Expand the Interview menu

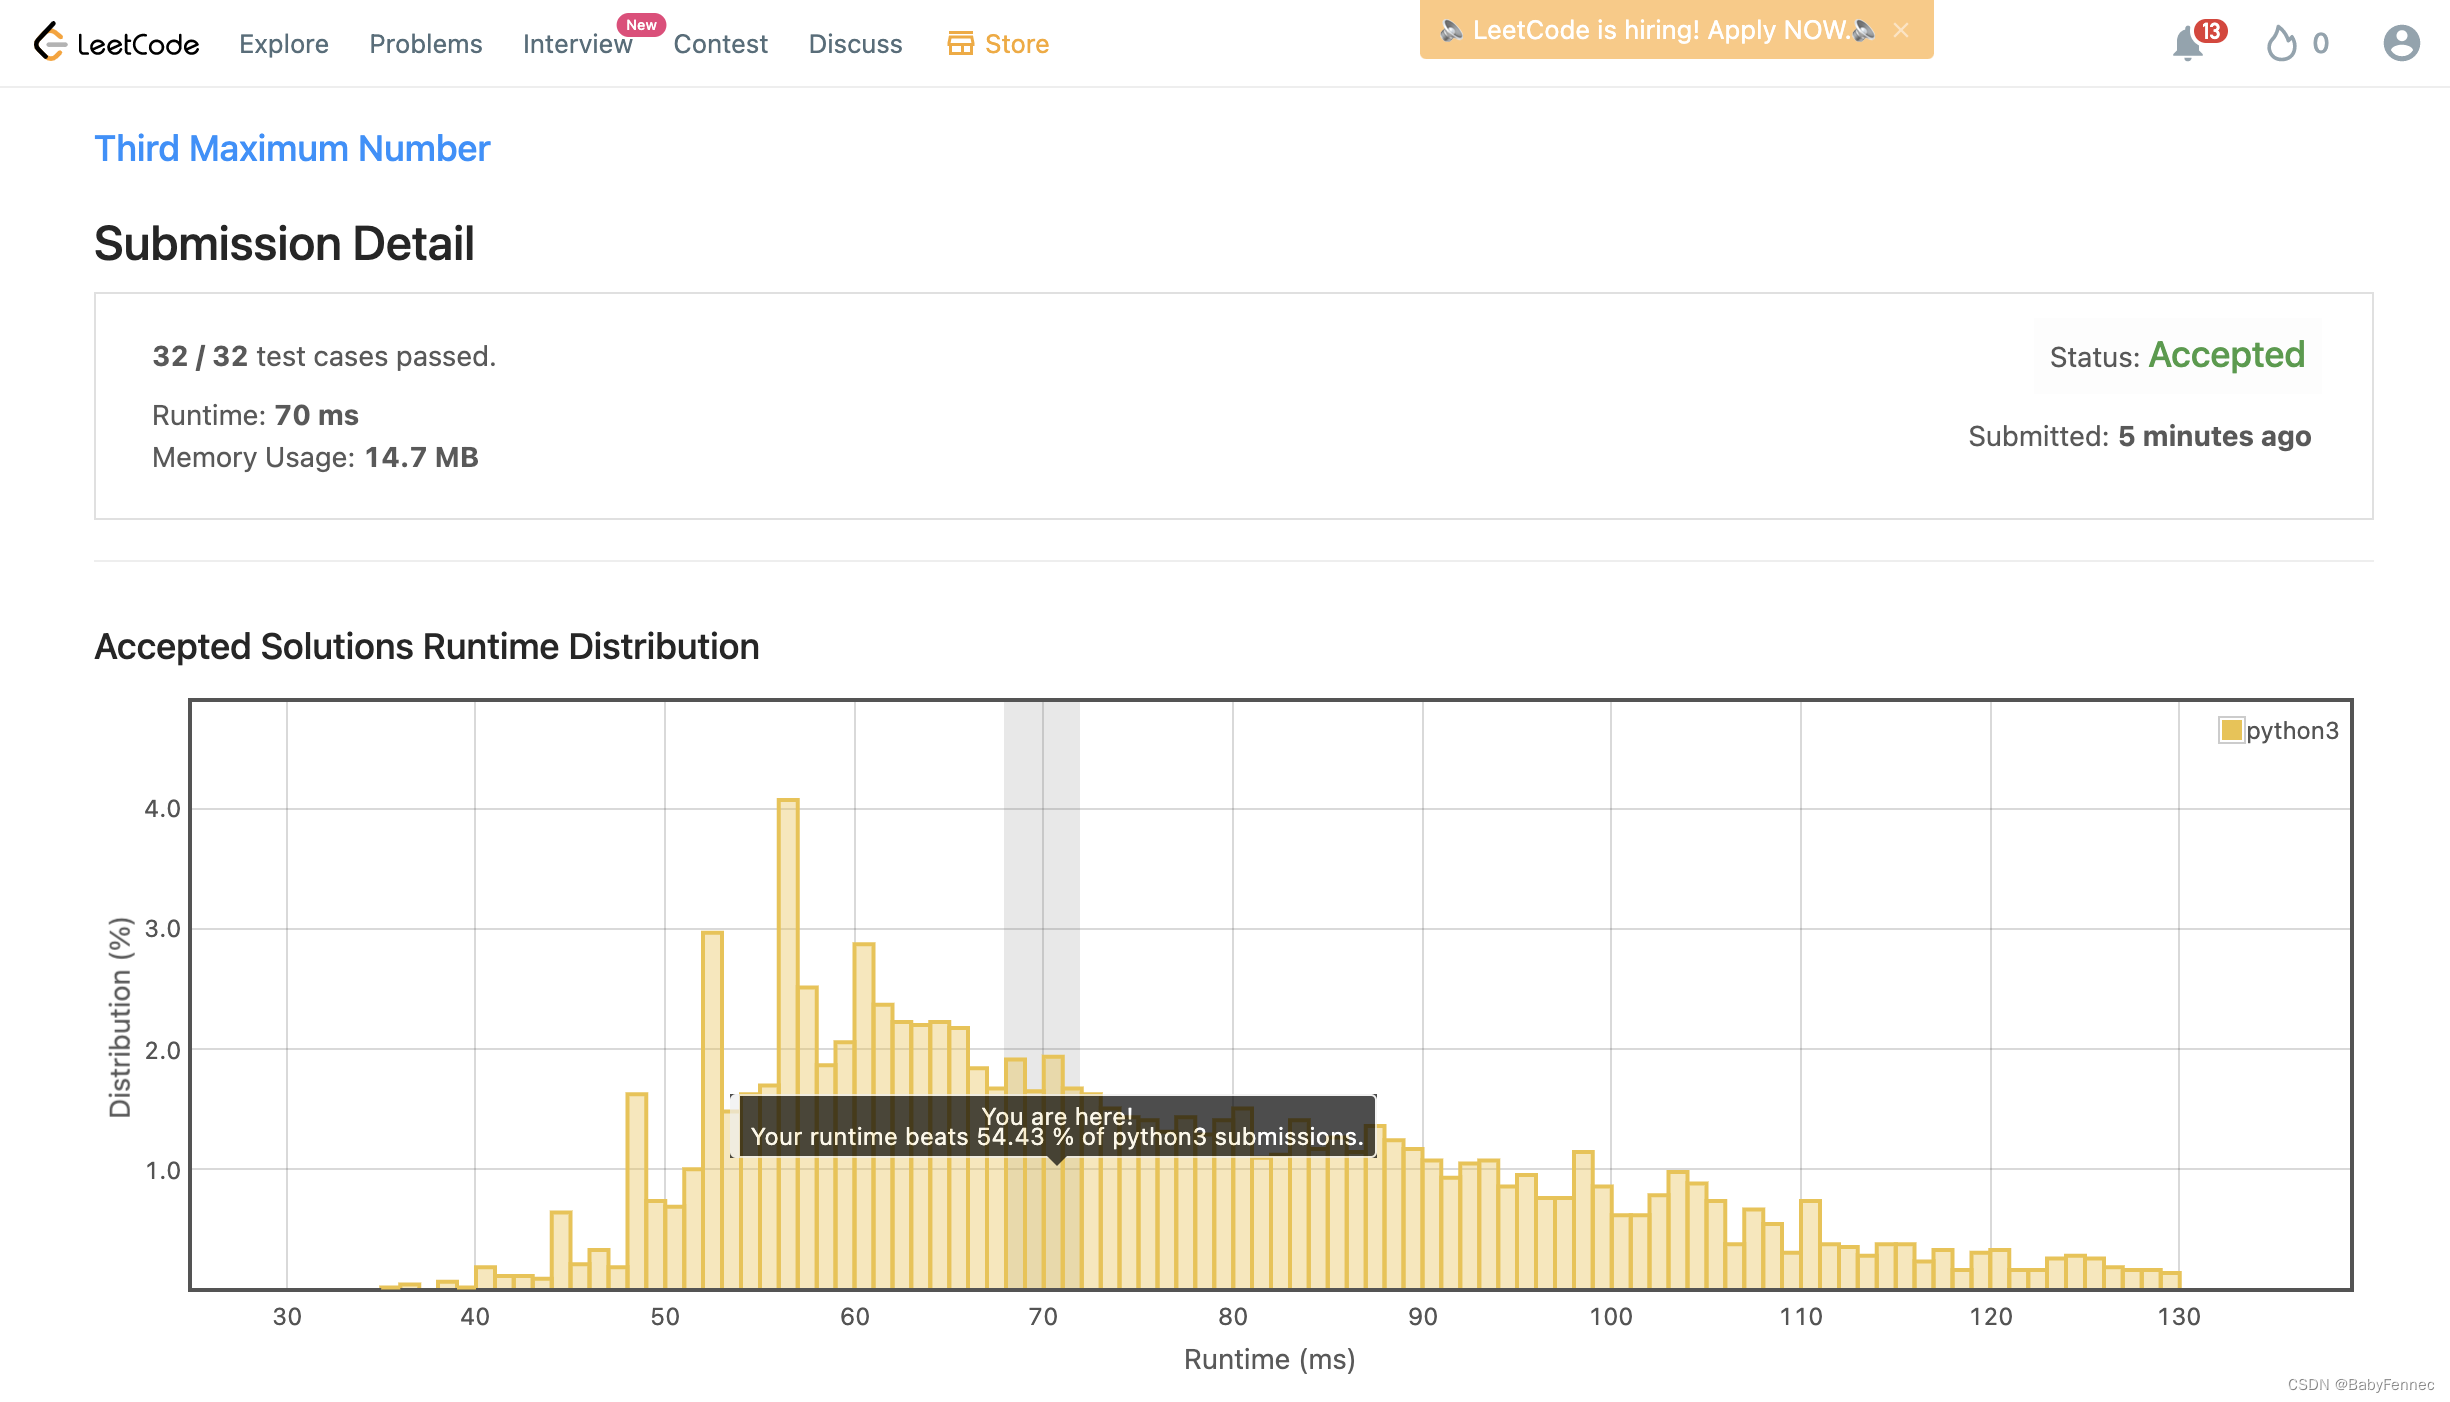point(577,44)
